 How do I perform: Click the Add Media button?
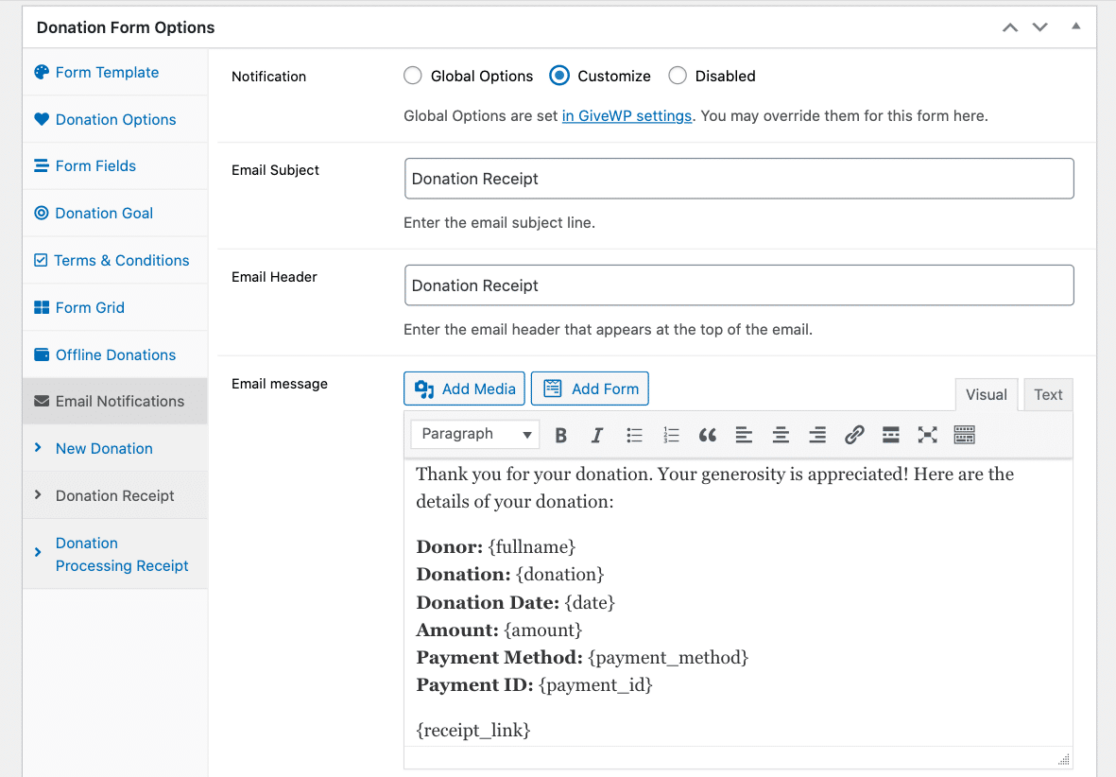tap(464, 388)
